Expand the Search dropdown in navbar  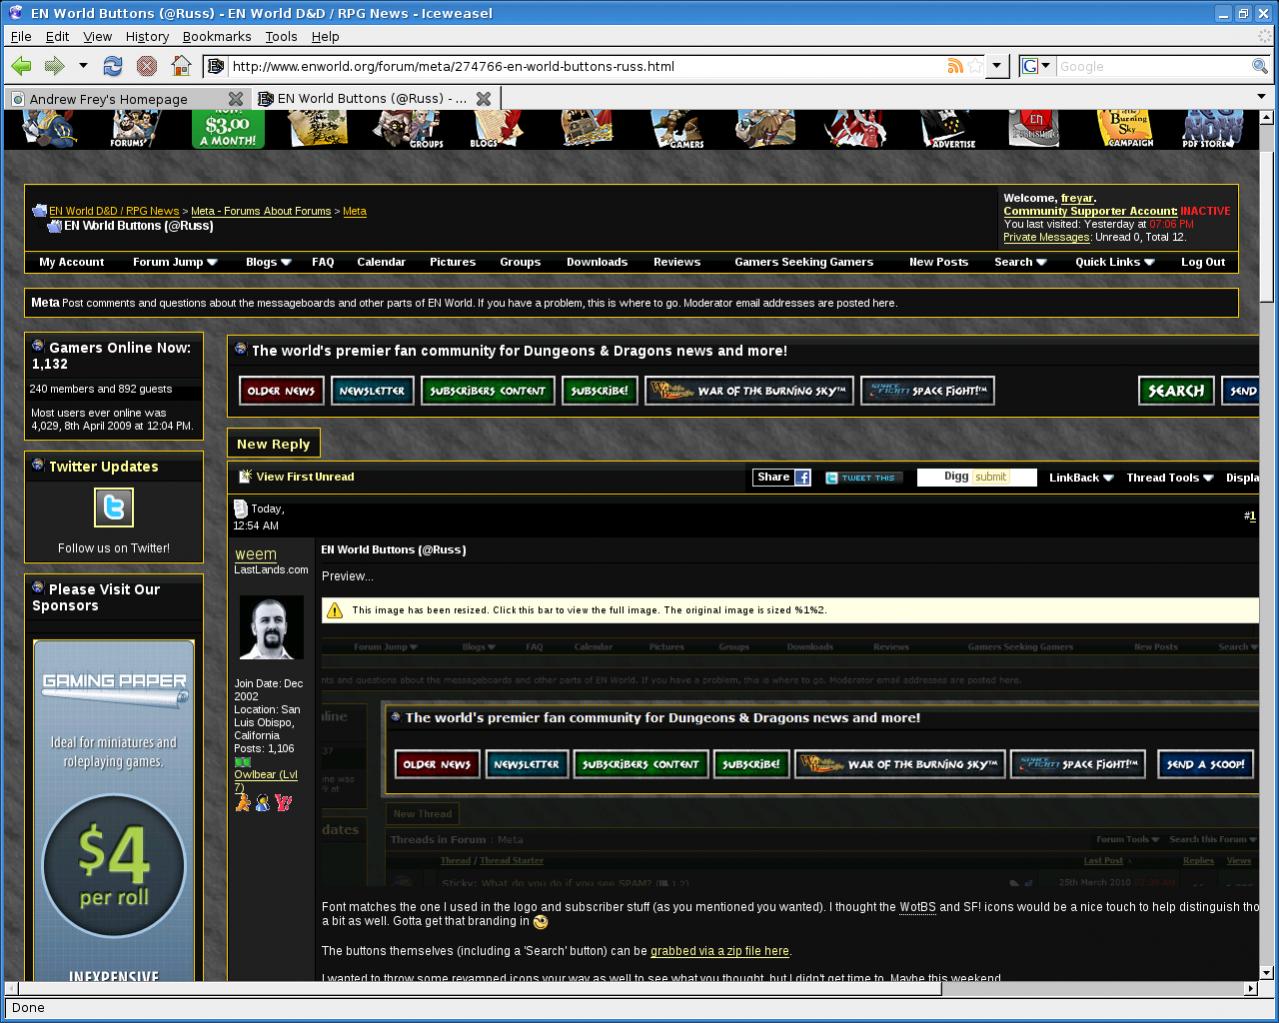pyautogui.click(x=1020, y=262)
